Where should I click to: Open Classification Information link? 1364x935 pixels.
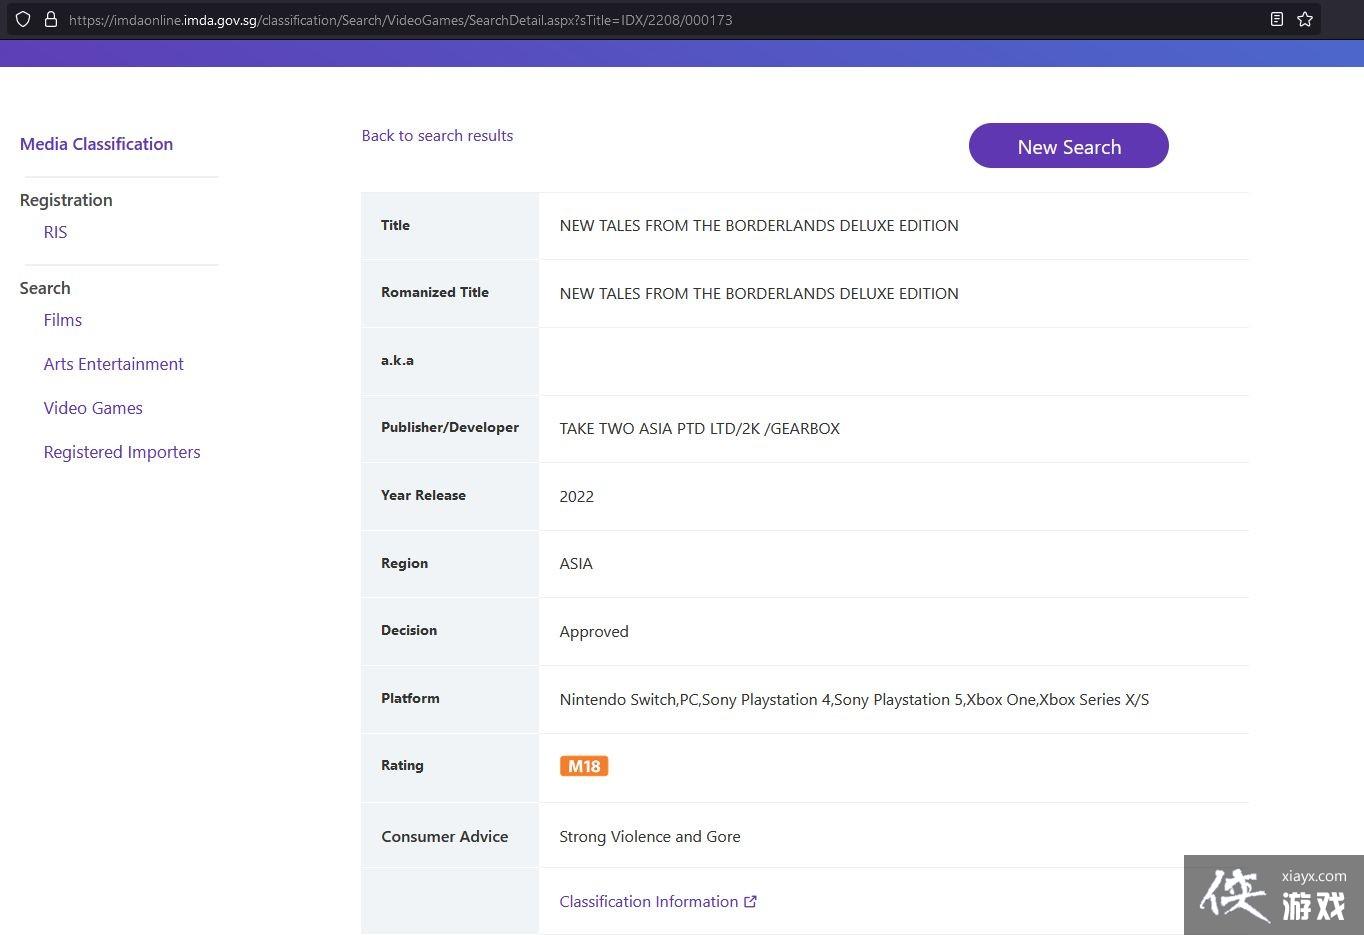click(648, 901)
